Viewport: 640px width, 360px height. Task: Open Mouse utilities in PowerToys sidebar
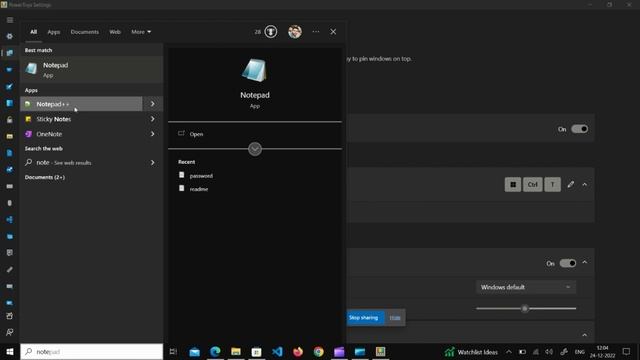tap(10, 203)
